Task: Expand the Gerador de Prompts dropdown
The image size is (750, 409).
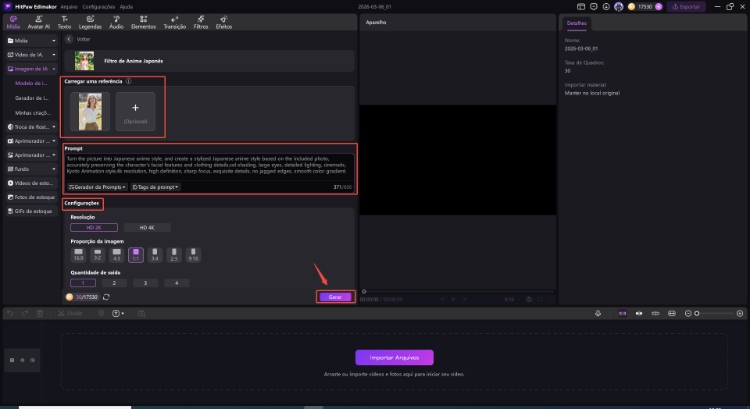Action: click(97, 187)
